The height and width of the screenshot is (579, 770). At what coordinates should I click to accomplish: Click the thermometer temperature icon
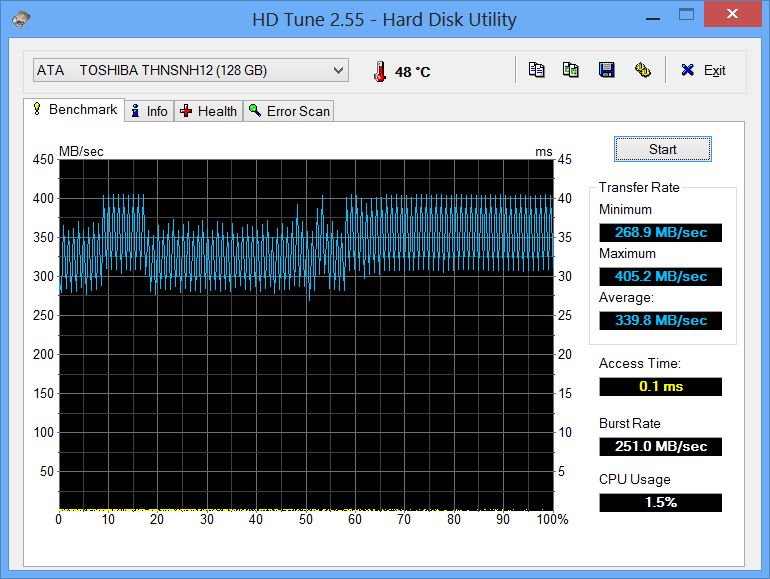tap(380, 72)
